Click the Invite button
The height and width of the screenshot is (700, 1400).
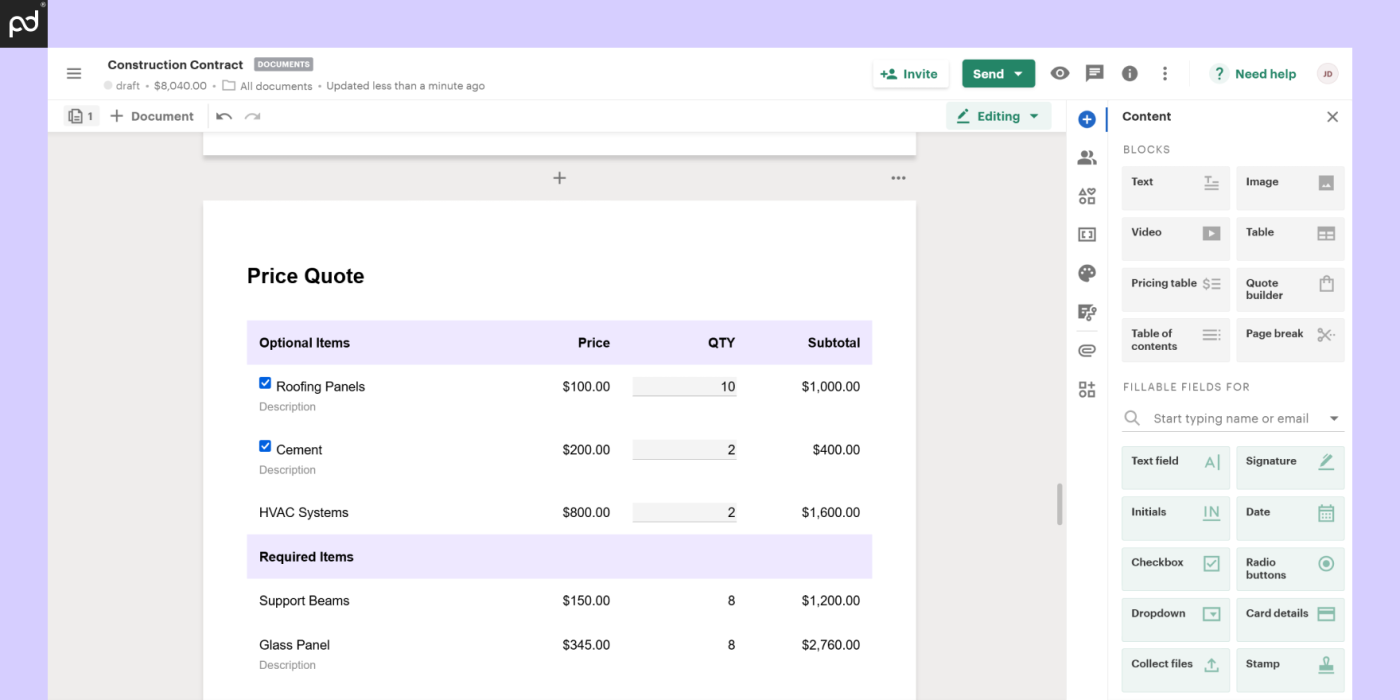point(910,73)
